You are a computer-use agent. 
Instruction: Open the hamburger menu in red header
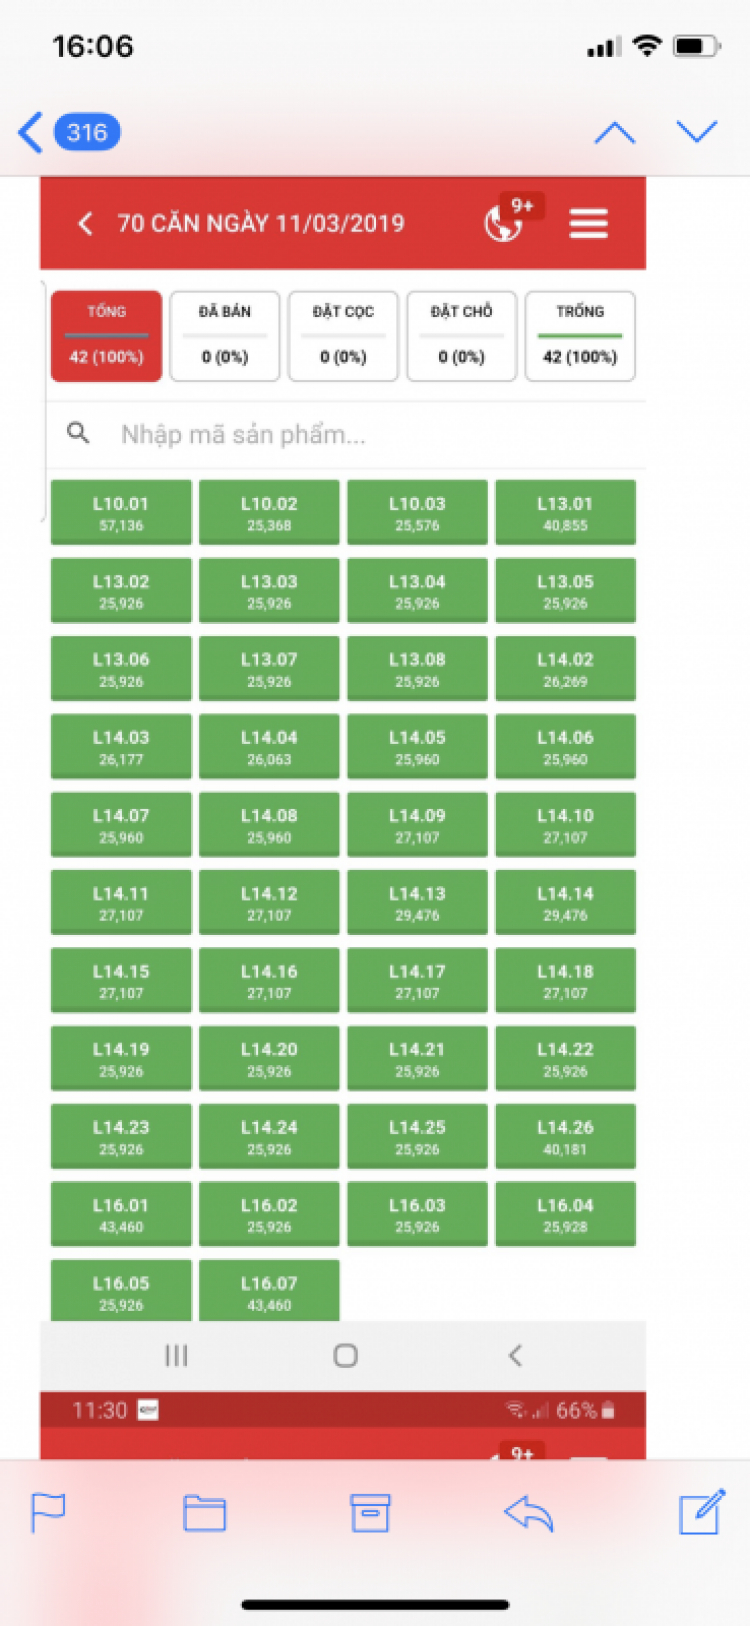pos(588,223)
